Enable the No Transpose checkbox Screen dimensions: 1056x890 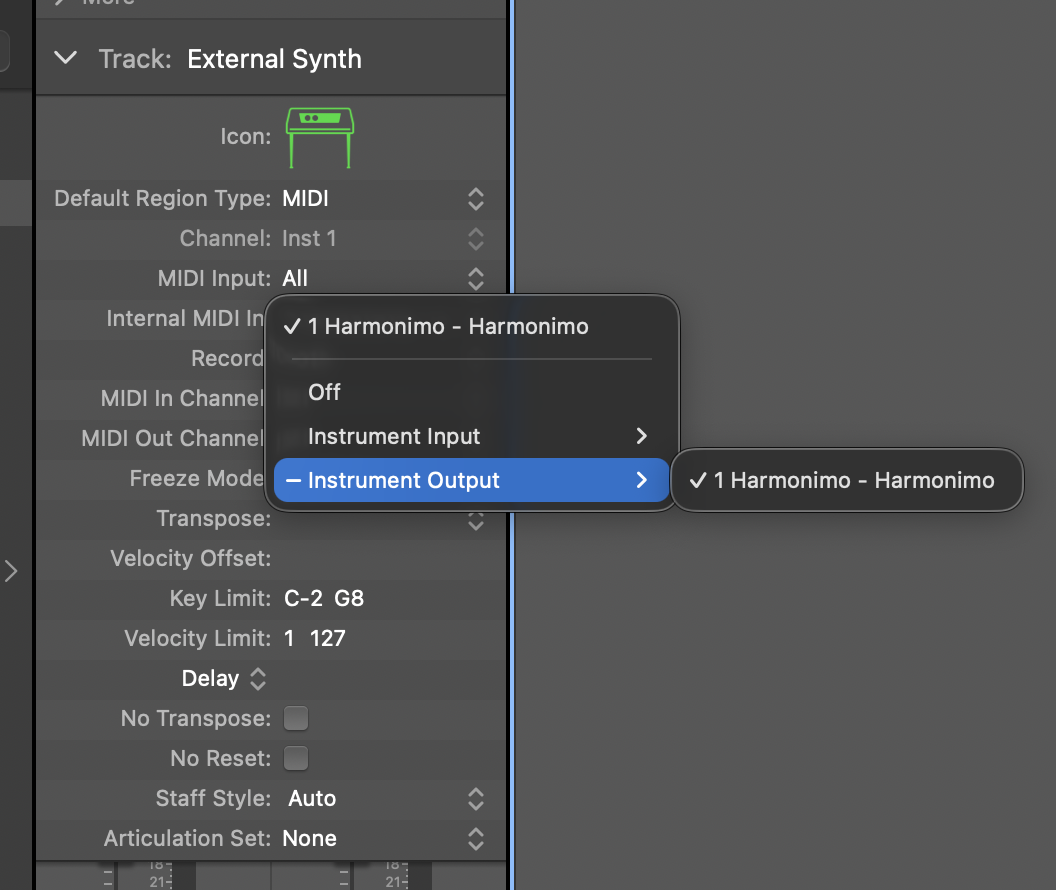coord(296,718)
